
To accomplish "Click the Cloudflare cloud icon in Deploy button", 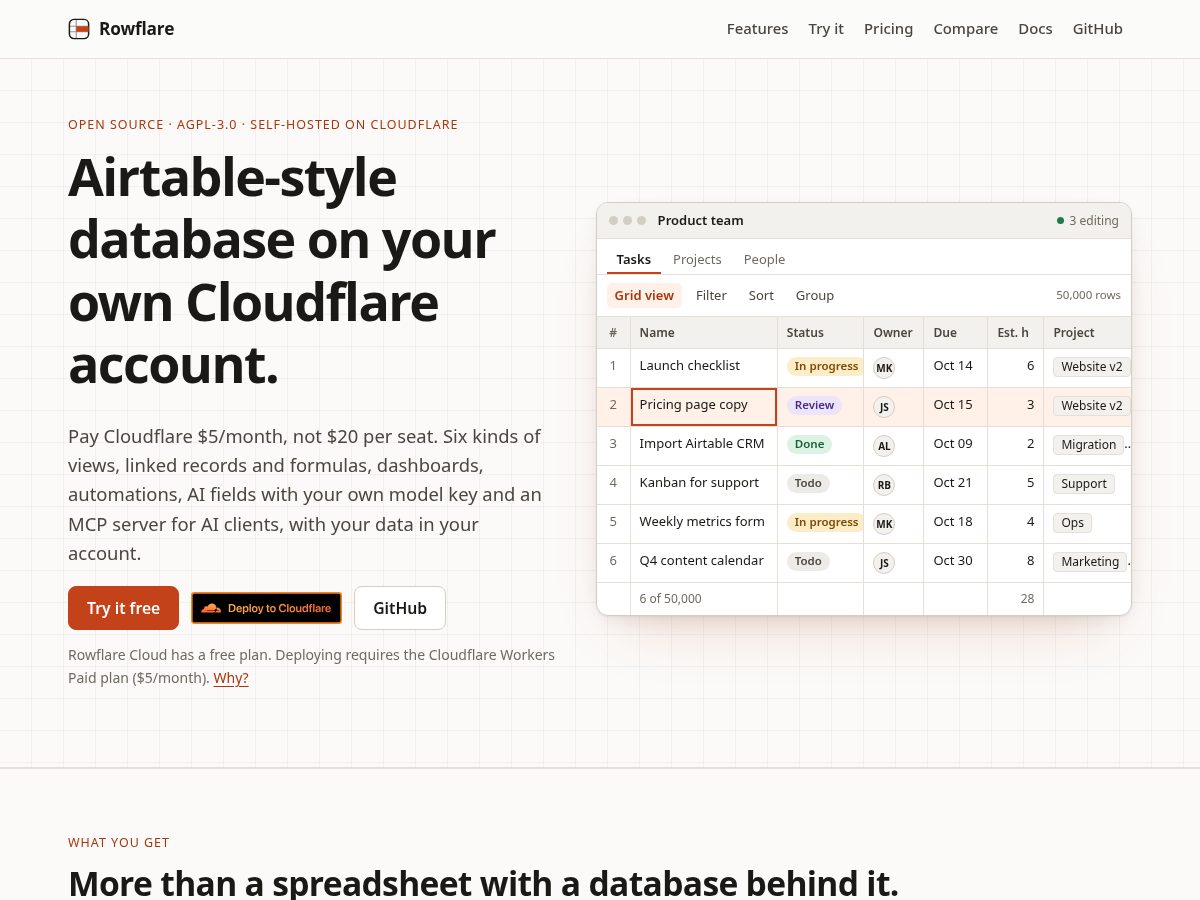I will point(211,608).
